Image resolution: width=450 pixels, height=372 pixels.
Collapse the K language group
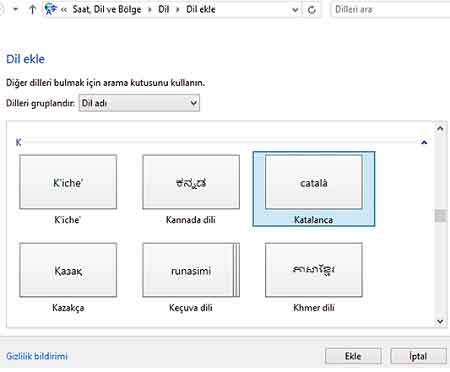[x=424, y=142]
